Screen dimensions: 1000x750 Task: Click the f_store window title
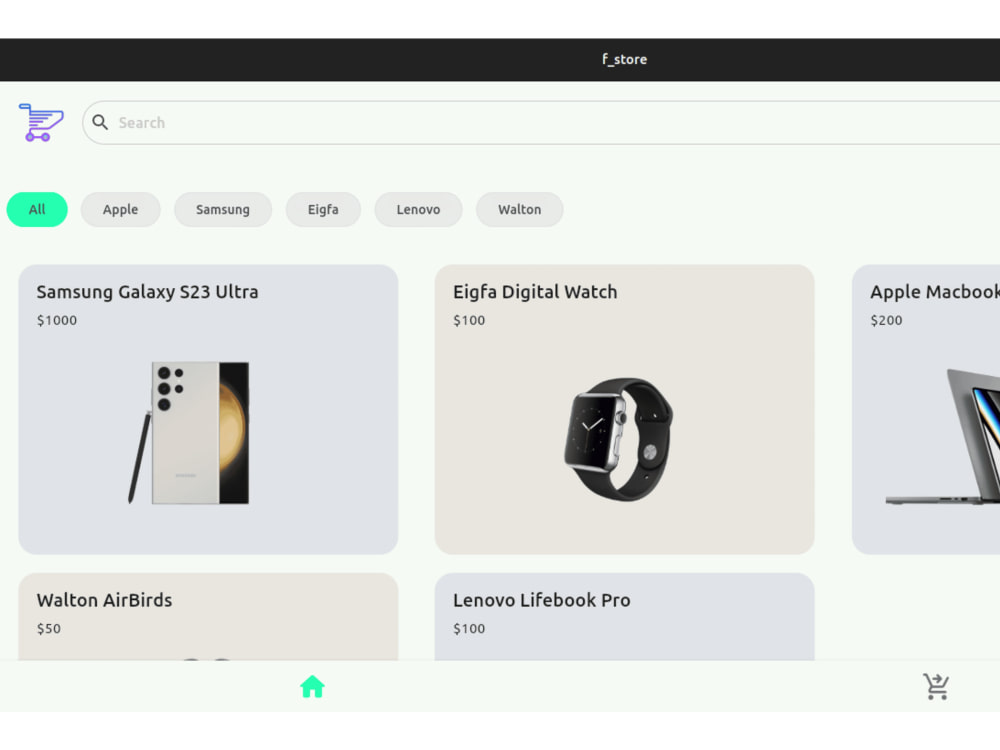(x=624, y=59)
